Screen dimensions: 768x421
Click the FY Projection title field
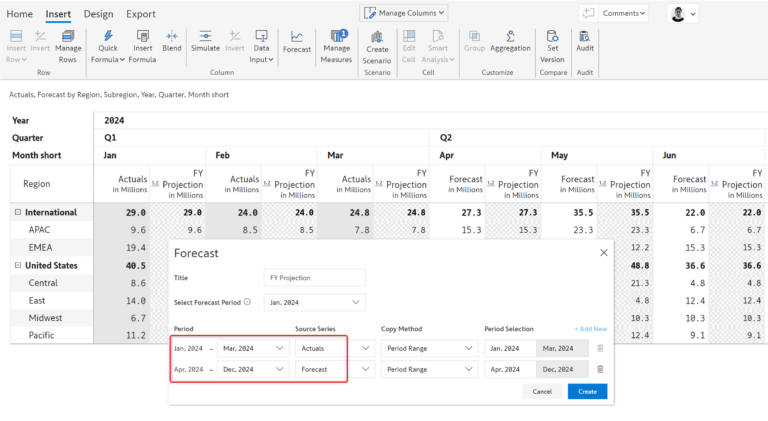(315, 277)
